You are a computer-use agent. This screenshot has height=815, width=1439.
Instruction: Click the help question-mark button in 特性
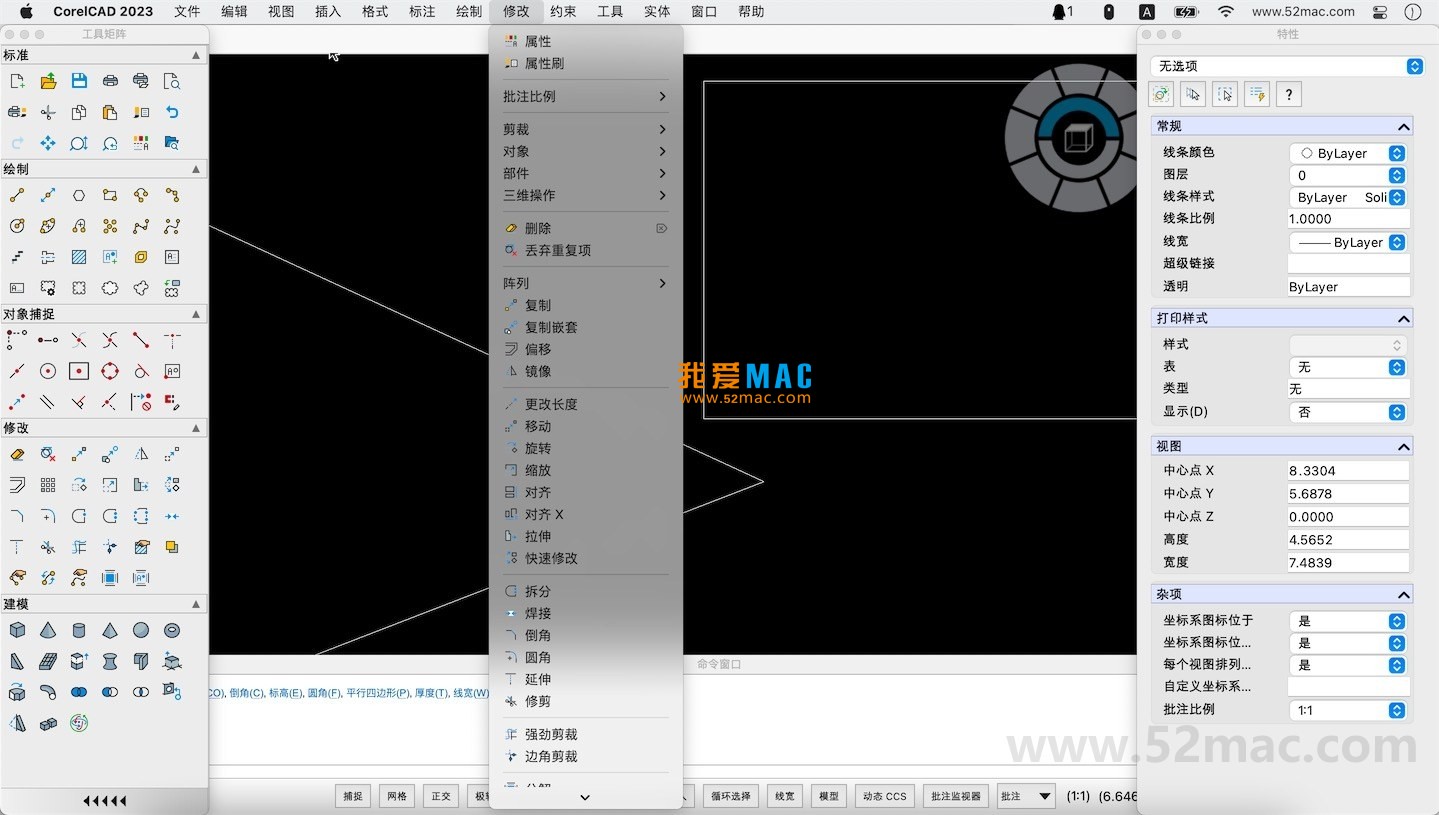(x=1289, y=95)
